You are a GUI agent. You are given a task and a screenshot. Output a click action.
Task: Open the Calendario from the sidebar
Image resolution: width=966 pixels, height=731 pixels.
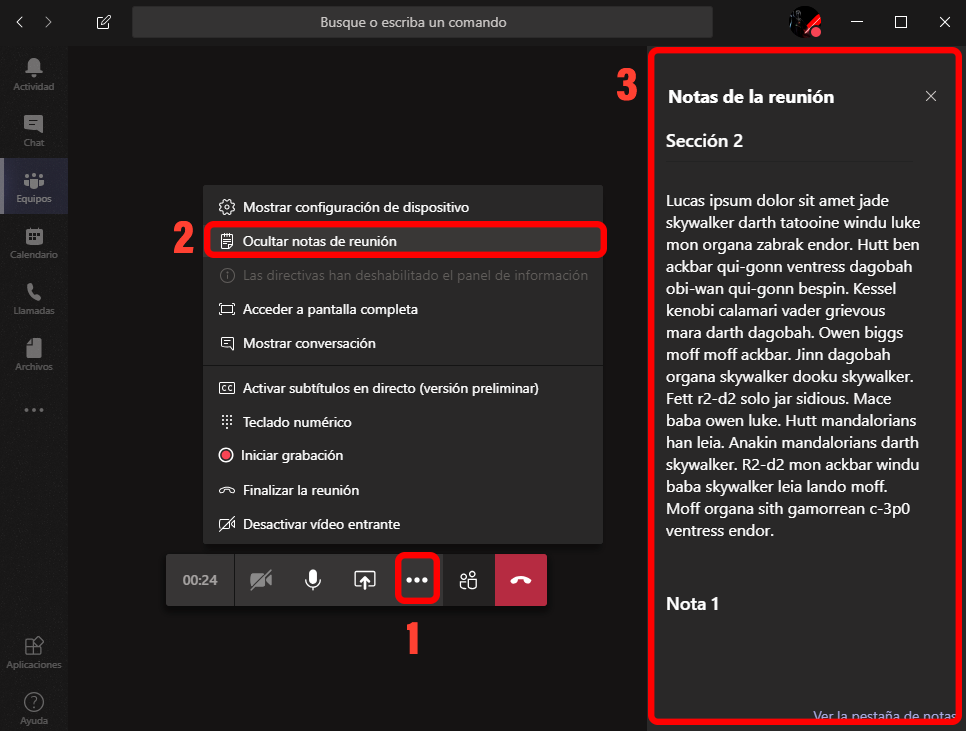[34, 243]
